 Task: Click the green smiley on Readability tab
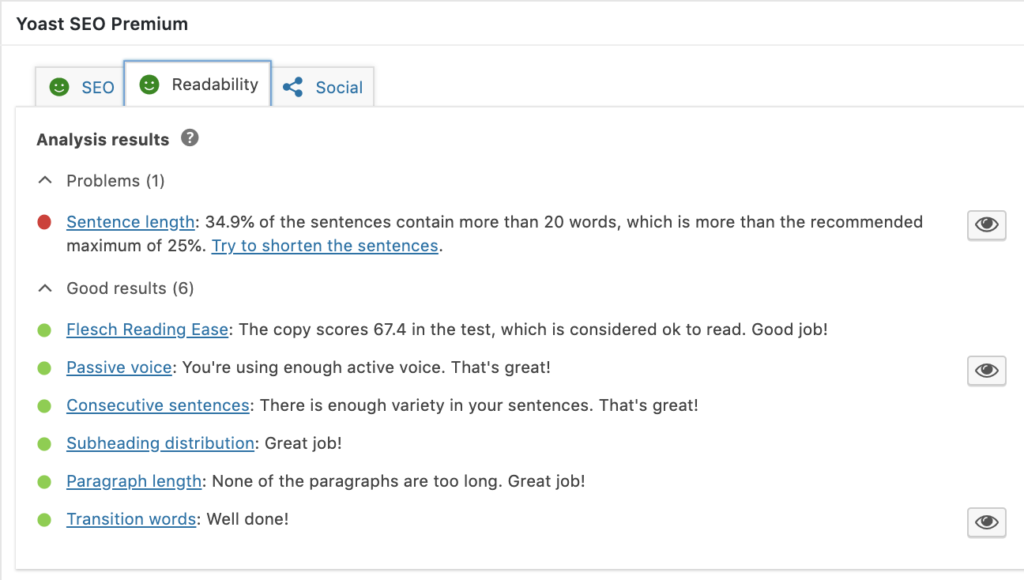[x=150, y=84]
